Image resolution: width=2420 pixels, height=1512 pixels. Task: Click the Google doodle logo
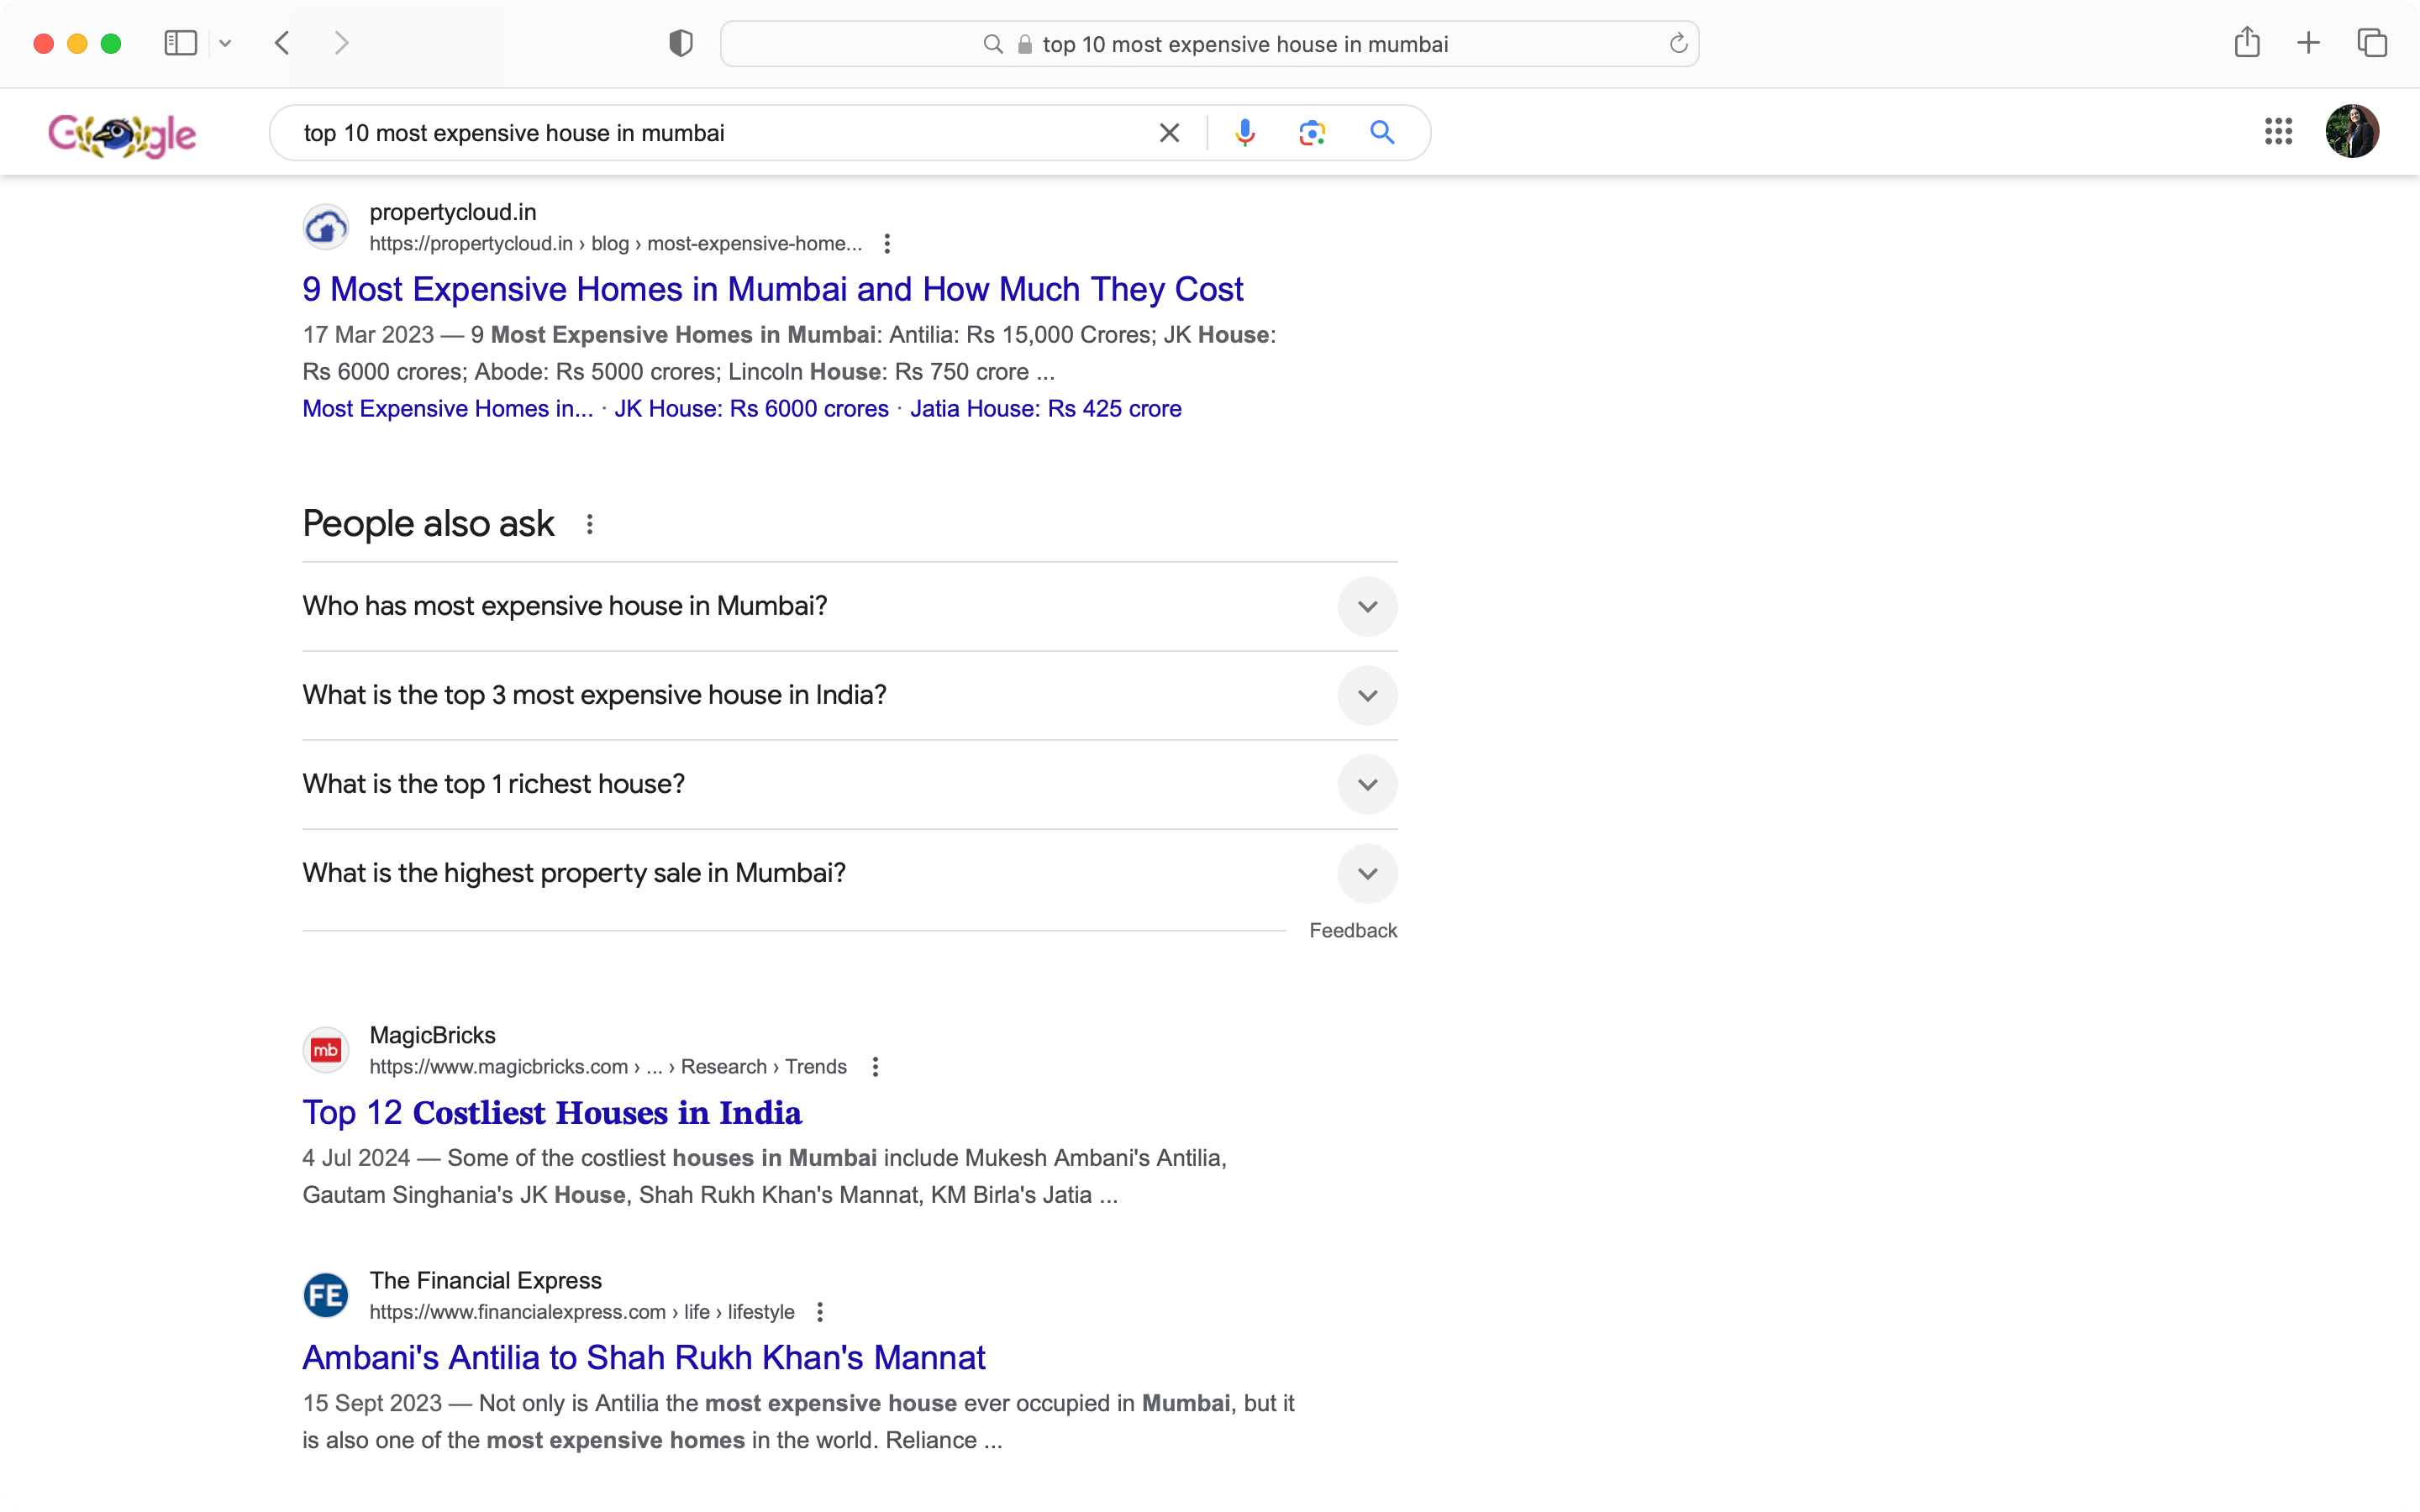click(122, 134)
